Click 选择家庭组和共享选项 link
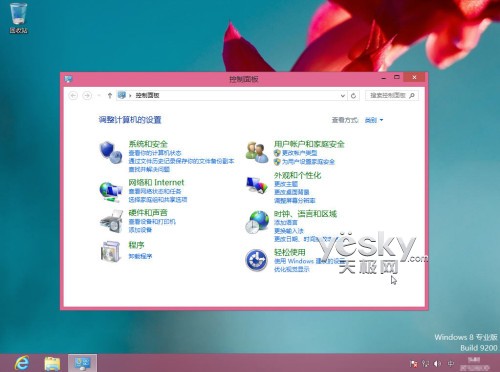 point(158,200)
